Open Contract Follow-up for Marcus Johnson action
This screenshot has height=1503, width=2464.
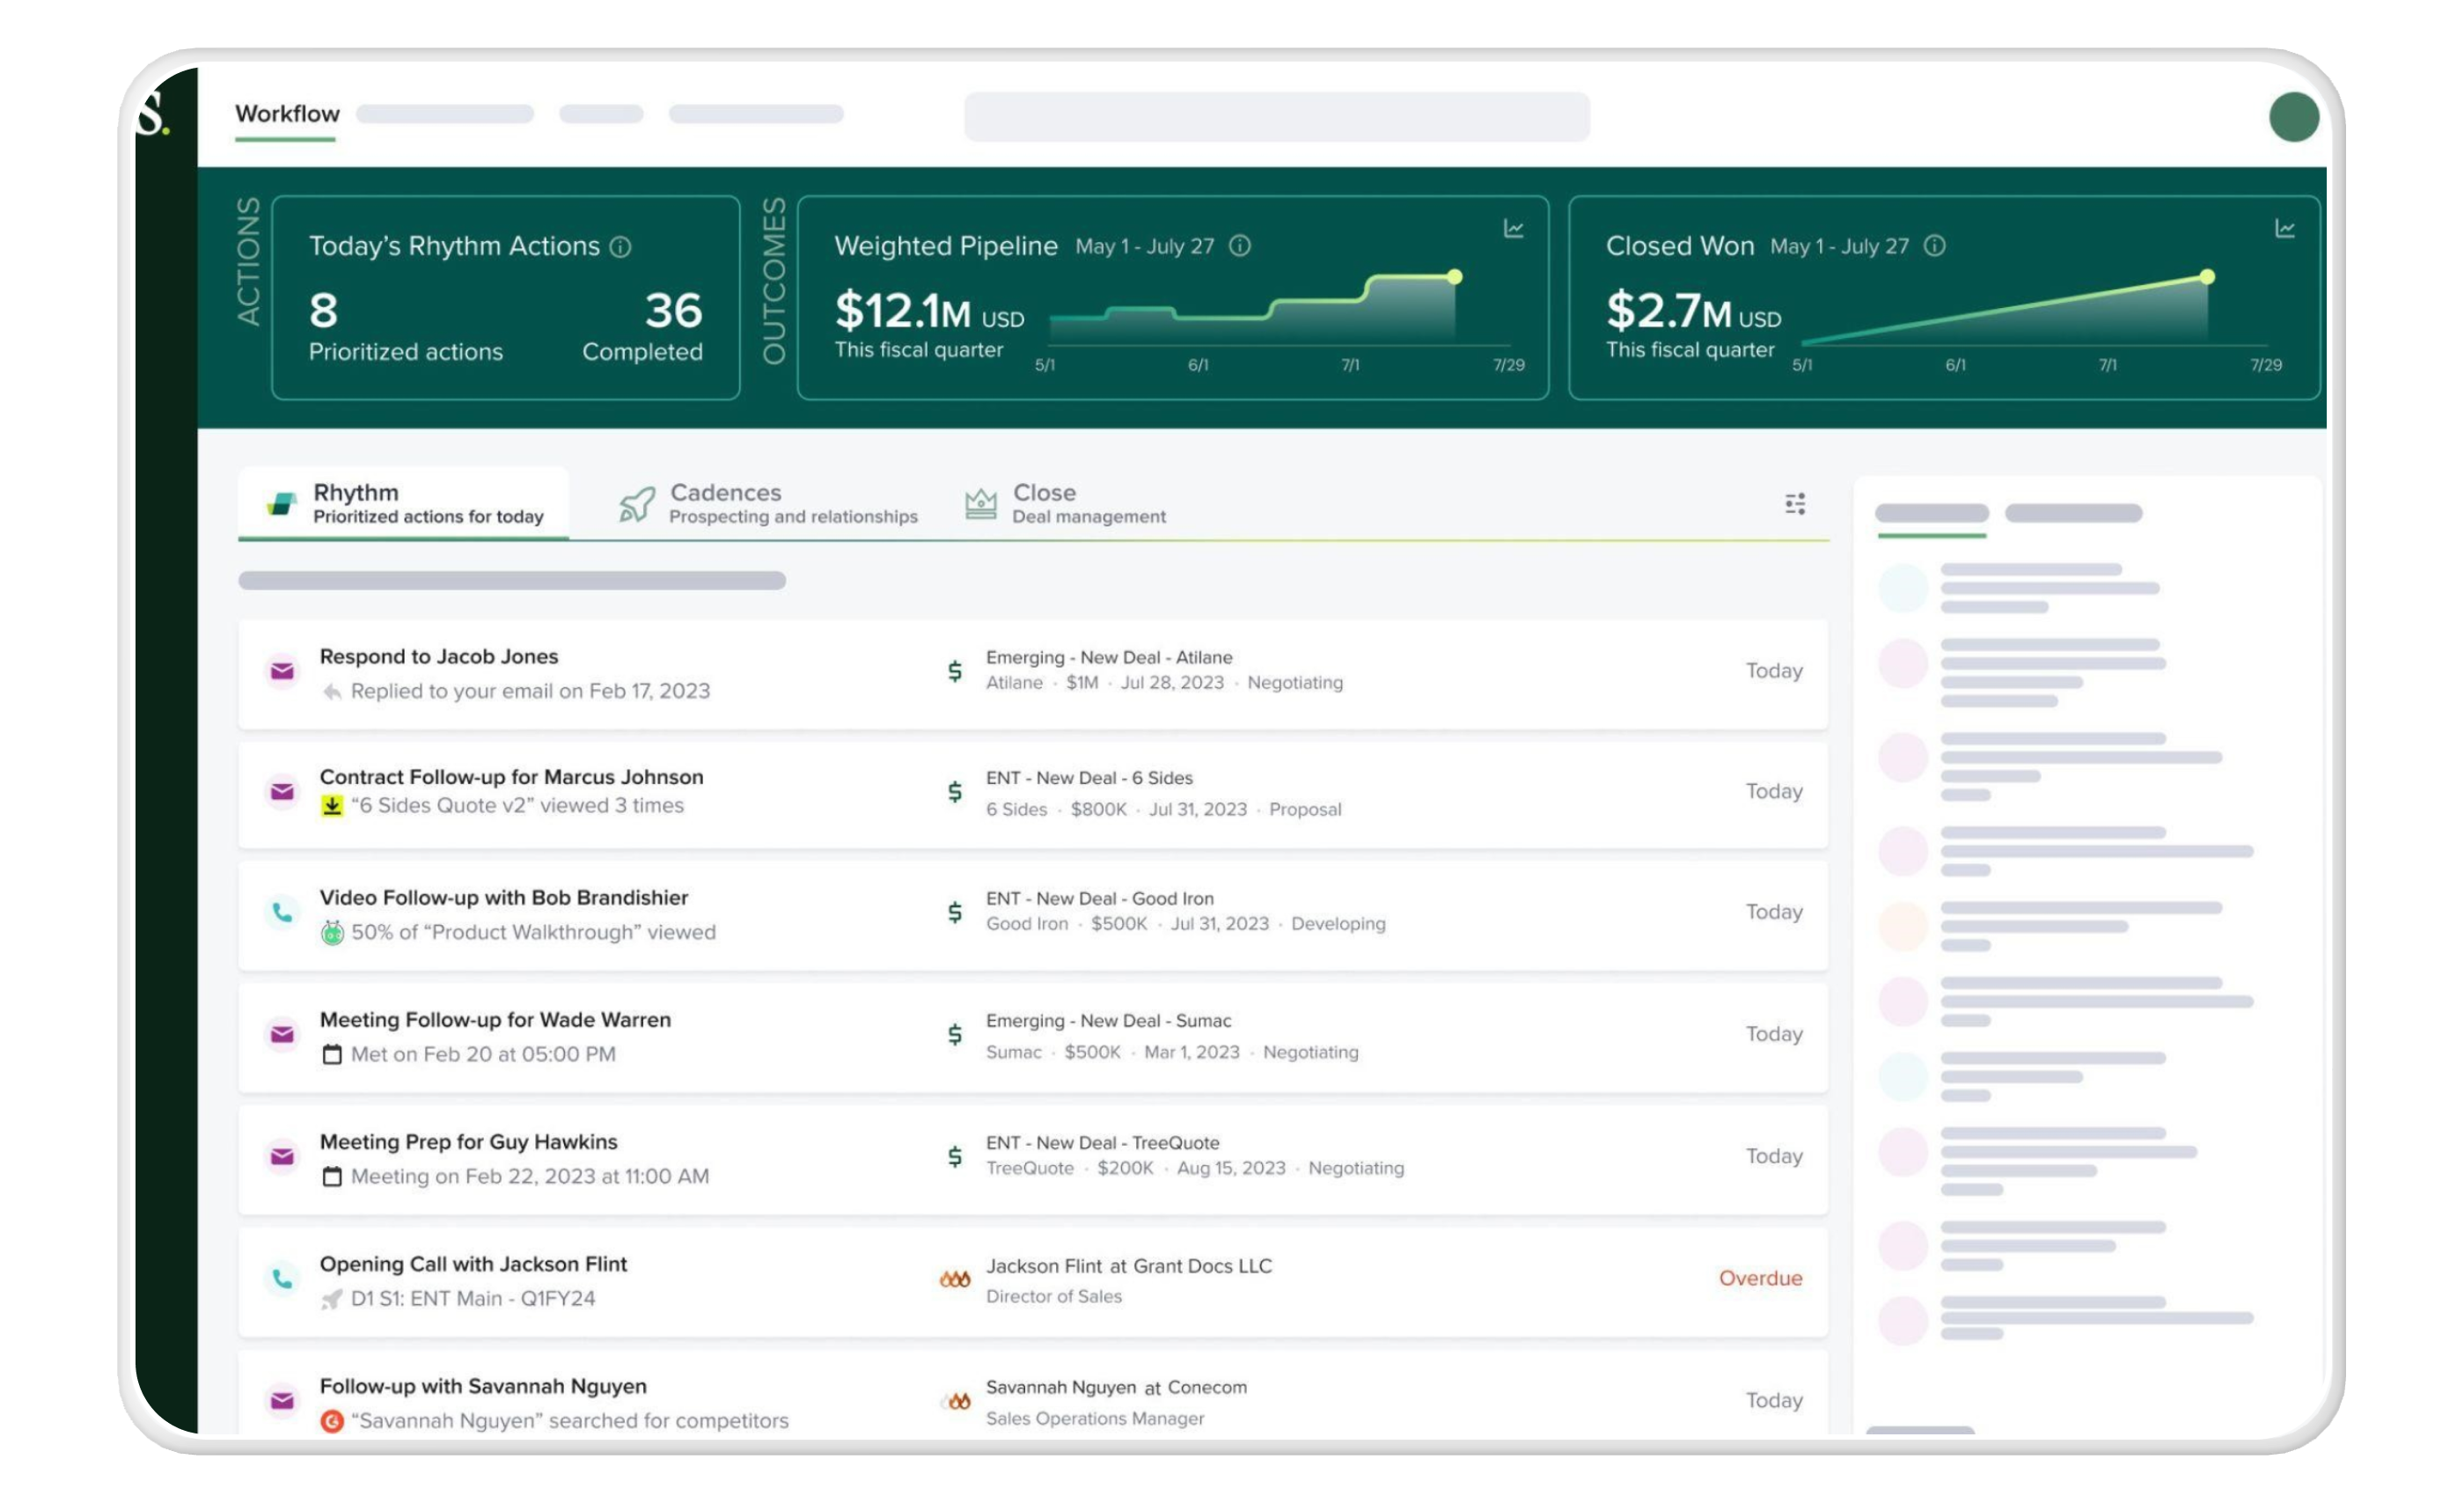coord(511,777)
